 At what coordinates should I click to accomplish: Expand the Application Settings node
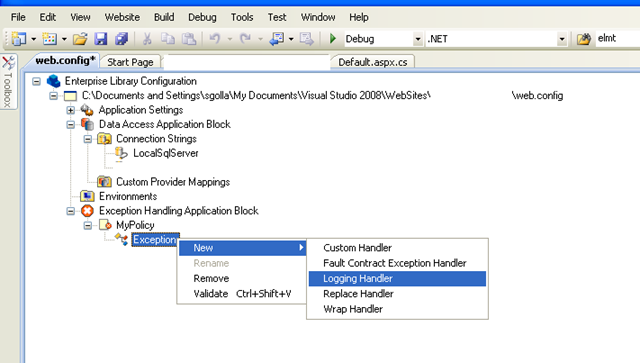(x=71, y=110)
